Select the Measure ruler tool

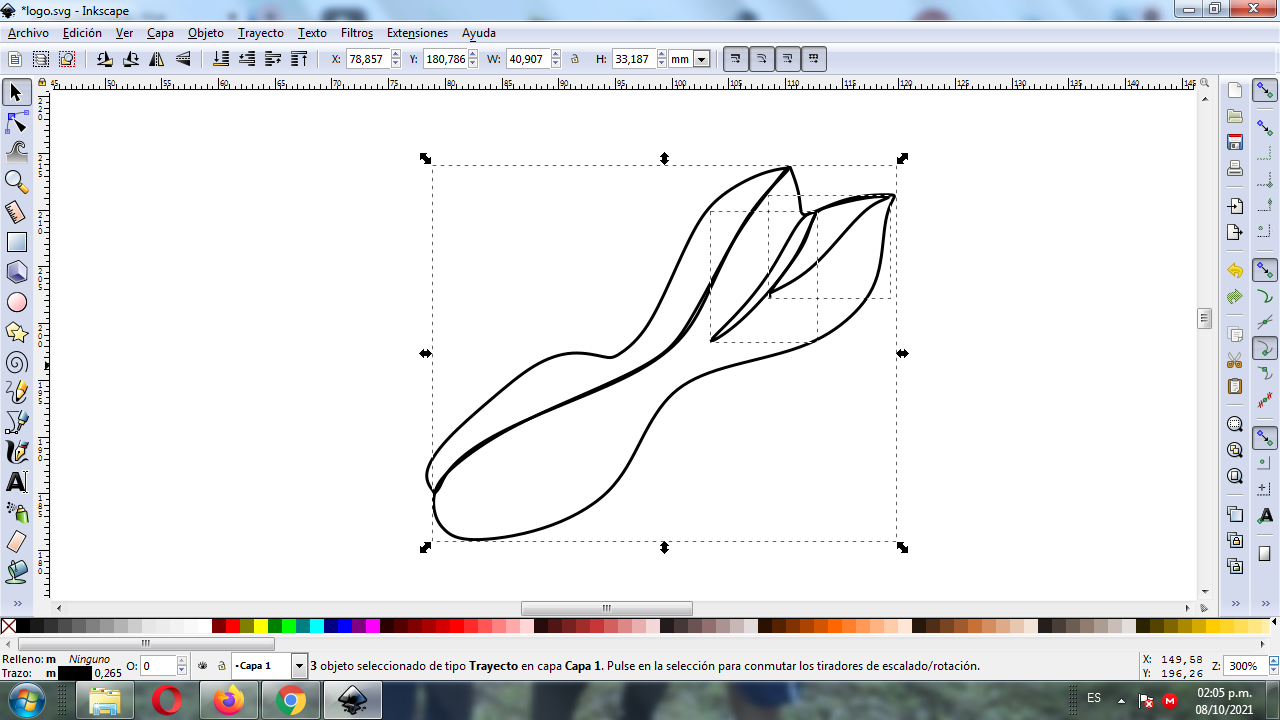(x=16, y=212)
